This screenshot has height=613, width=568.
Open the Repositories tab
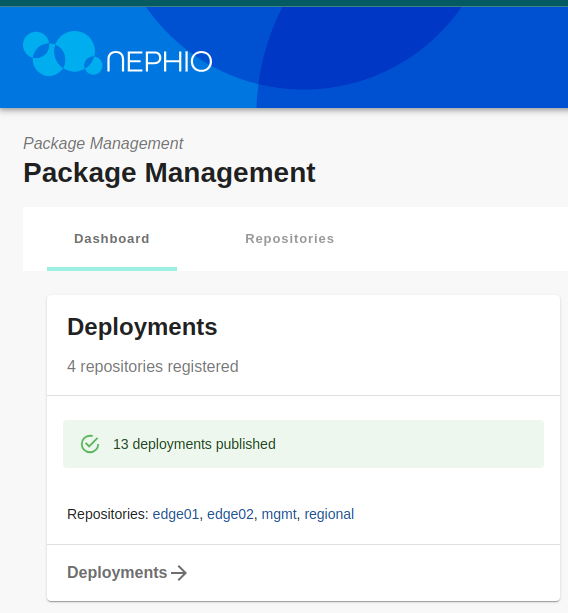click(x=290, y=239)
